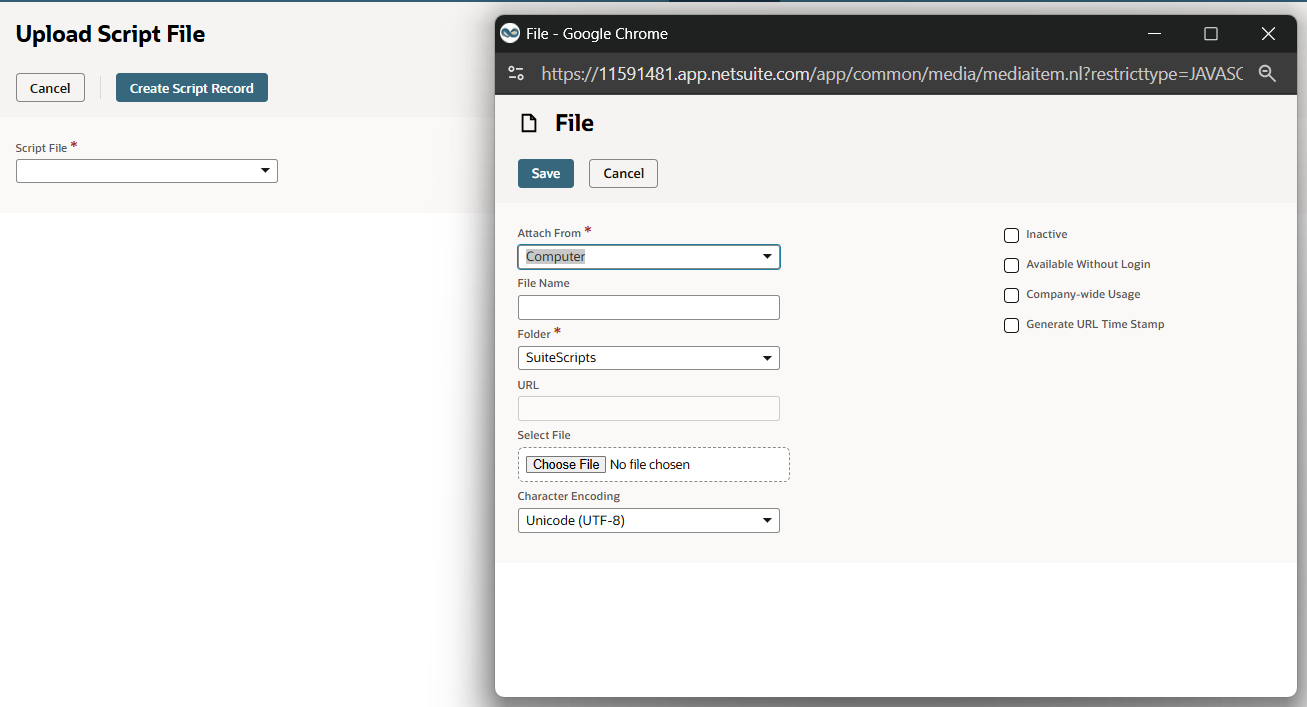
Task: Click the zoom magnifier icon in address bar
Action: (1267, 73)
